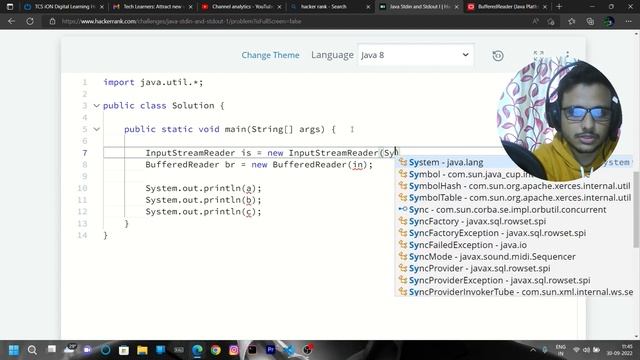Select SyncMode suggestion
This screenshot has height=360, width=640.
(x=513, y=257)
